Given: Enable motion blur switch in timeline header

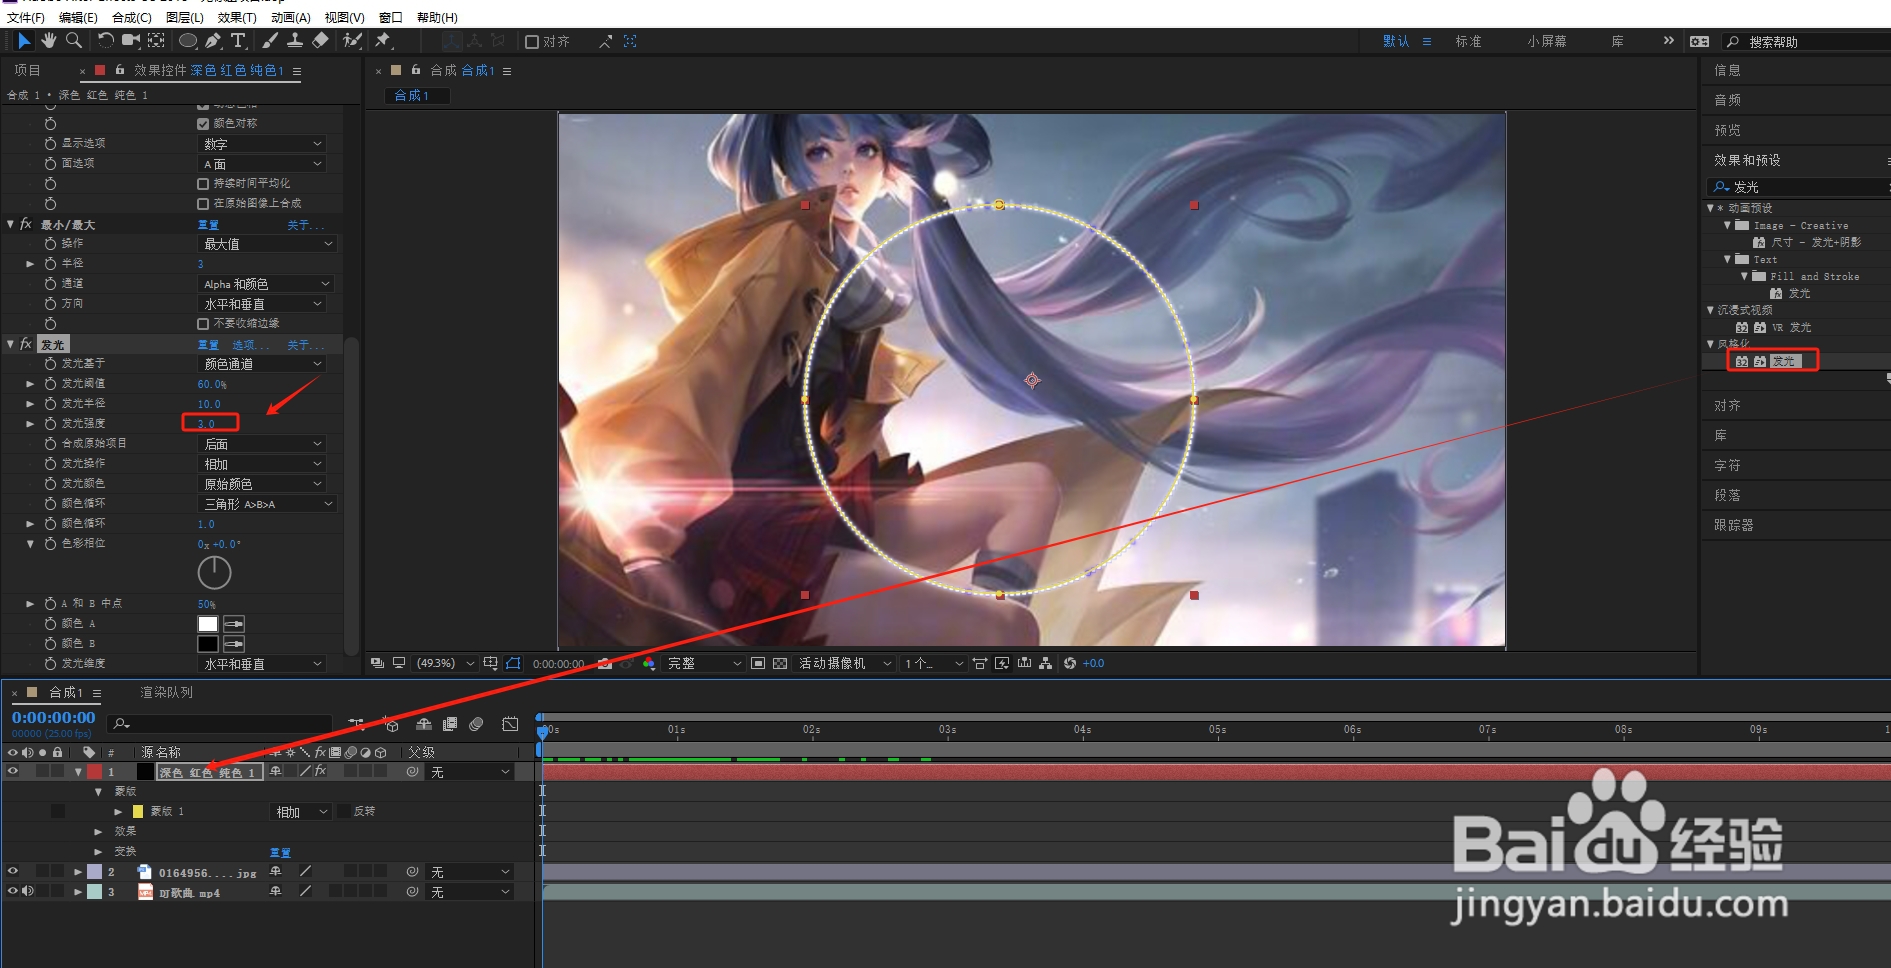Looking at the screenshot, I should (x=476, y=724).
